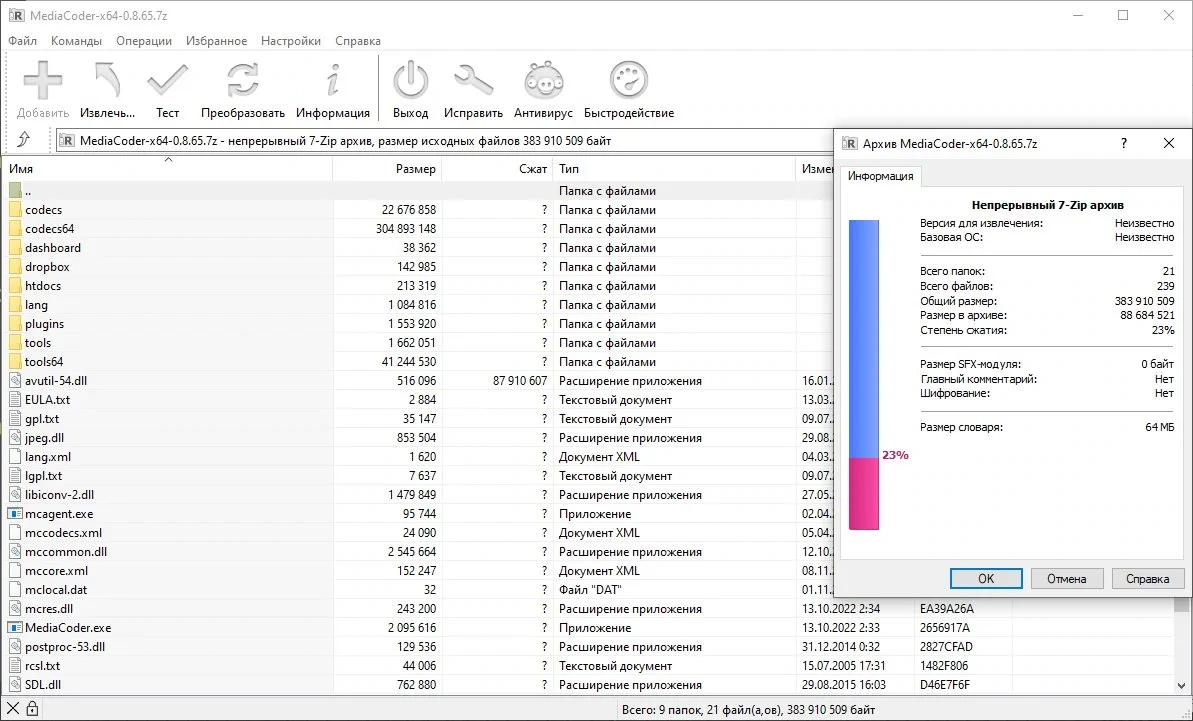Sort by the Сжат column header
Viewport: 1193px width, 721px height.
click(x=497, y=169)
